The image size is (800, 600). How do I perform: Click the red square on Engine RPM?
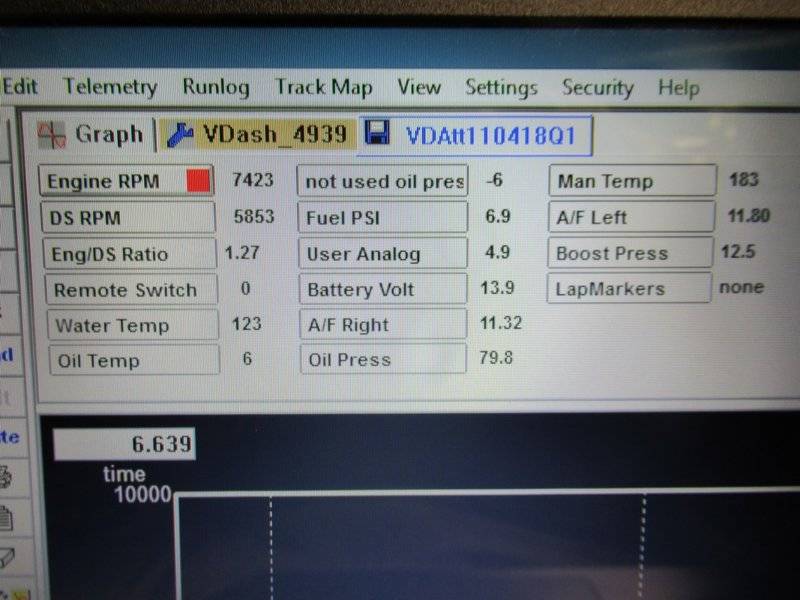pos(199,181)
